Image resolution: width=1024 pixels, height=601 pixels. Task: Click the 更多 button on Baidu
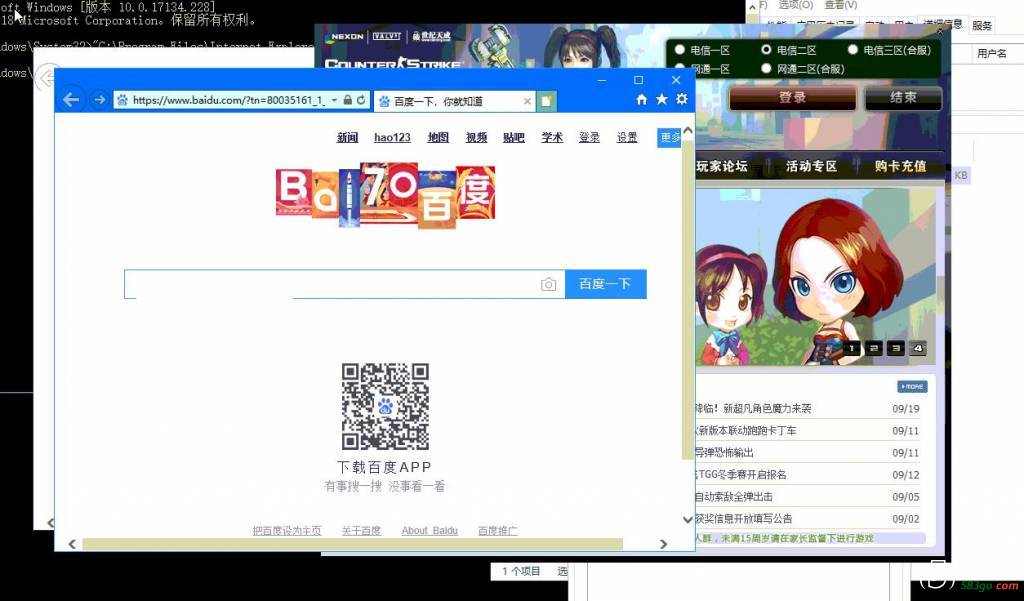point(669,137)
